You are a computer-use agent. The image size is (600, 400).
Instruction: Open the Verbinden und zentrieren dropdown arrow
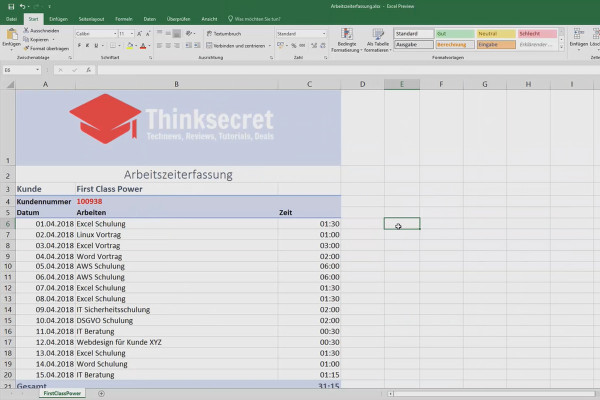click(x=270, y=46)
